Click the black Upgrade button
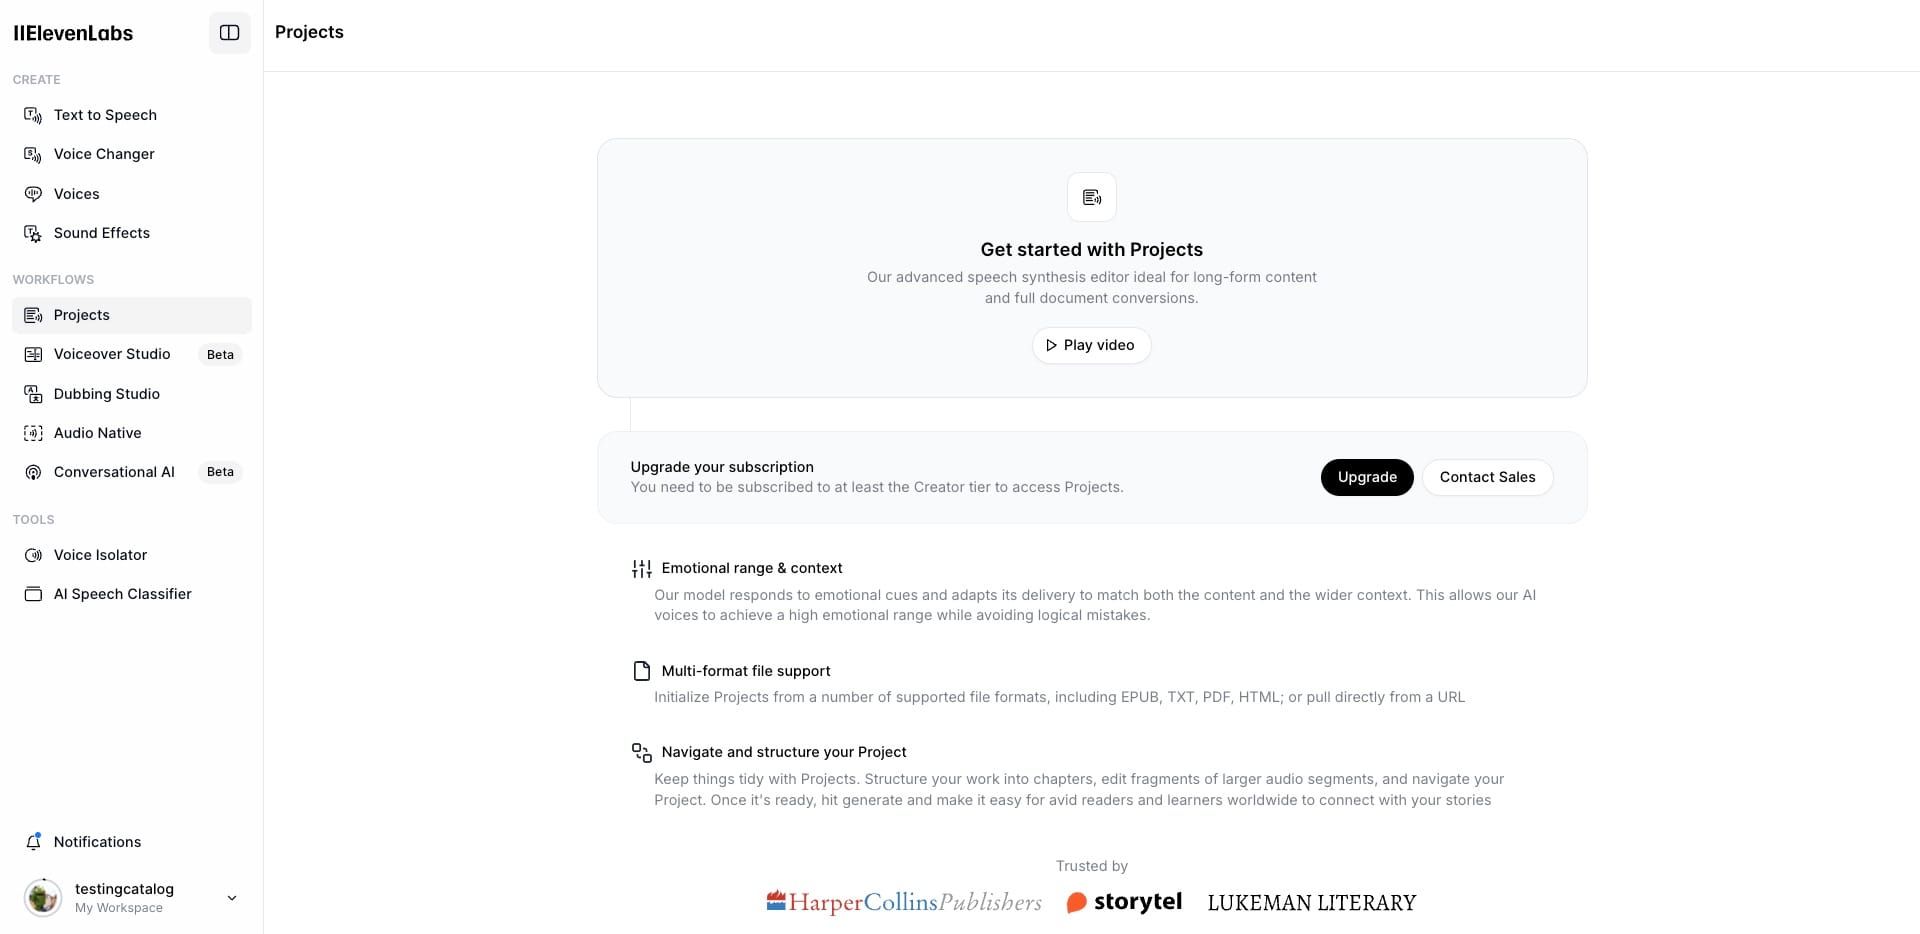The height and width of the screenshot is (934, 1920). click(1367, 477)
